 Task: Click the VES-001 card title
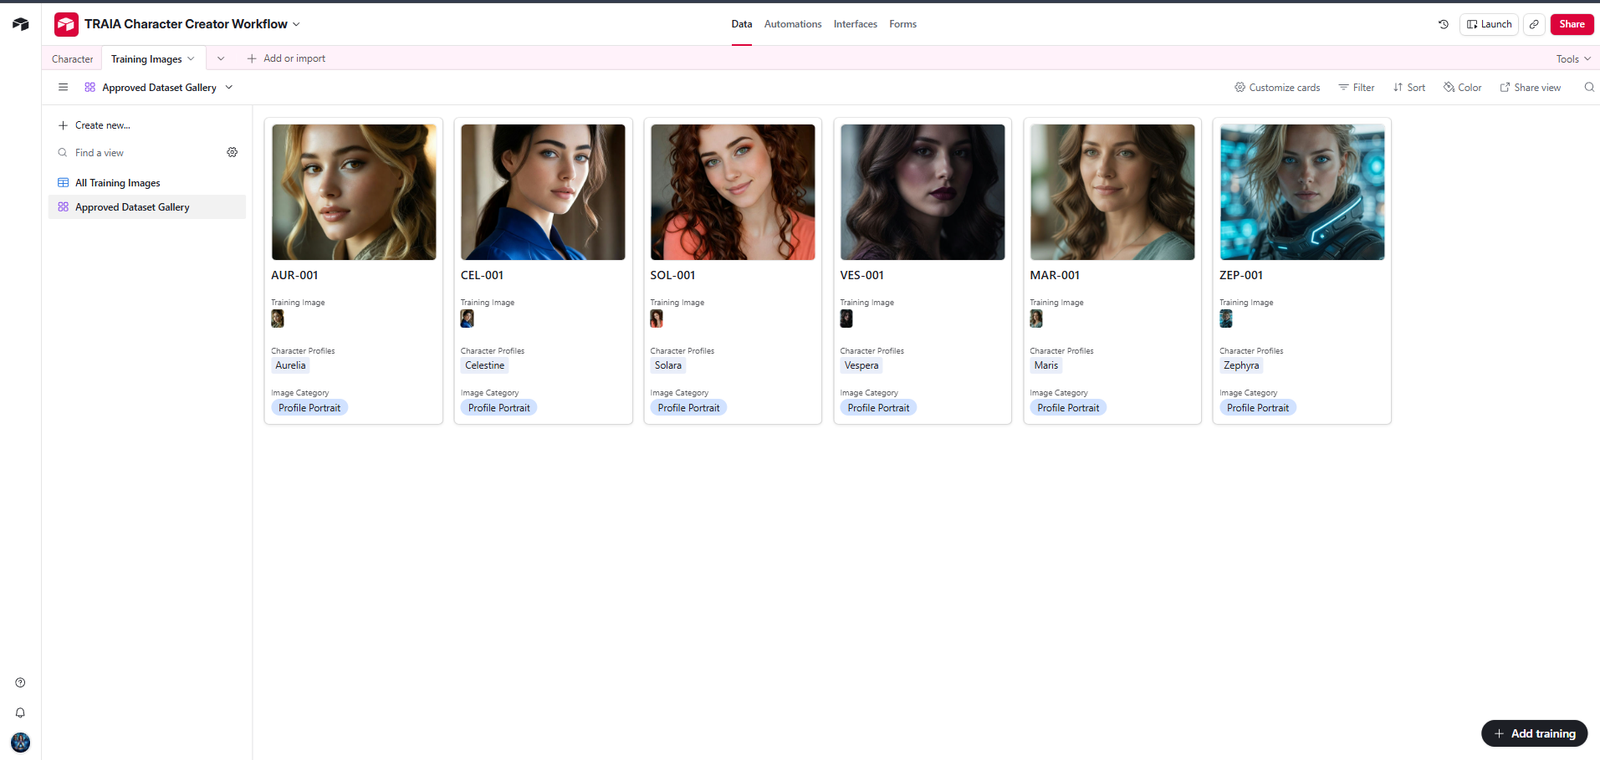click(x=862, y=275)
